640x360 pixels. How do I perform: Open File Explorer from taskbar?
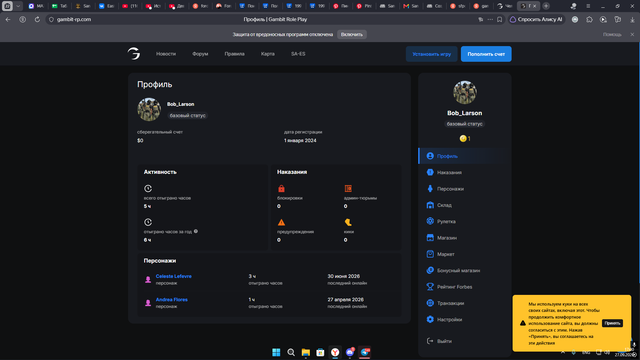(x=306, y=352)
